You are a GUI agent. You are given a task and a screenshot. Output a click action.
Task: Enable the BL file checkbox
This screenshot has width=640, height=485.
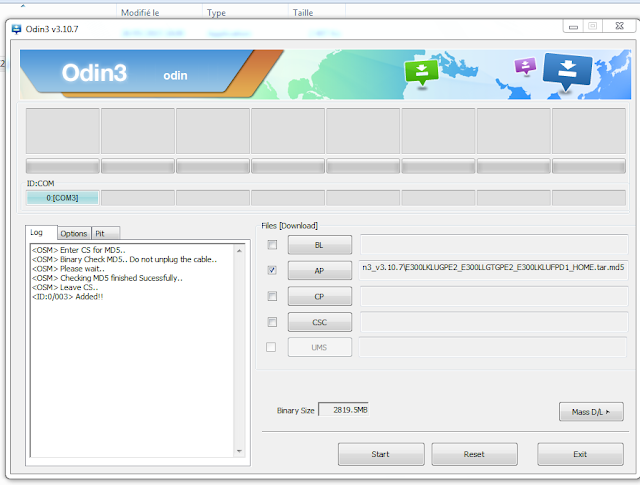click(272, 245)
